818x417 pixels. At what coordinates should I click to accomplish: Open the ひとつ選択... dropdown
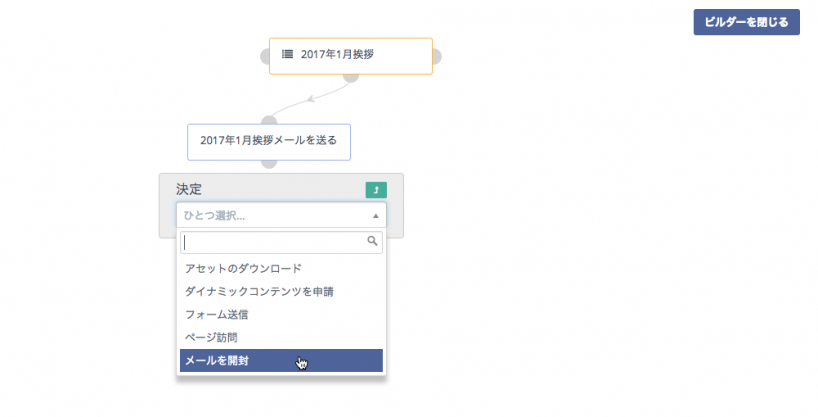[270, 215]
